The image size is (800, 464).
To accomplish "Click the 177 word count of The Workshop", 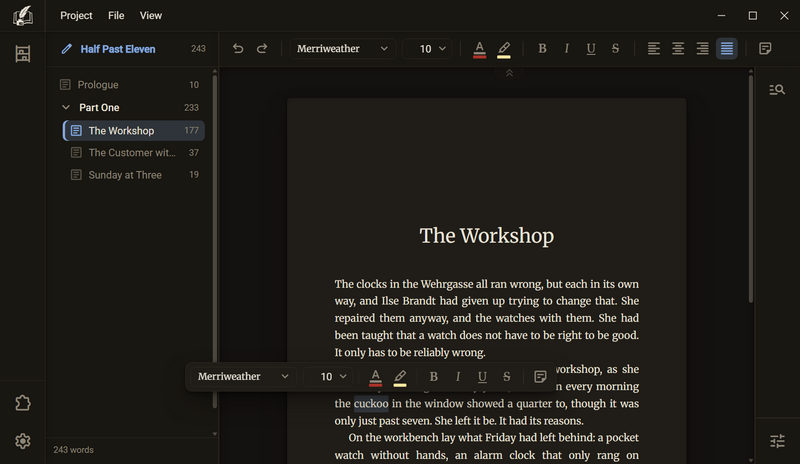I will coord(191,131).
